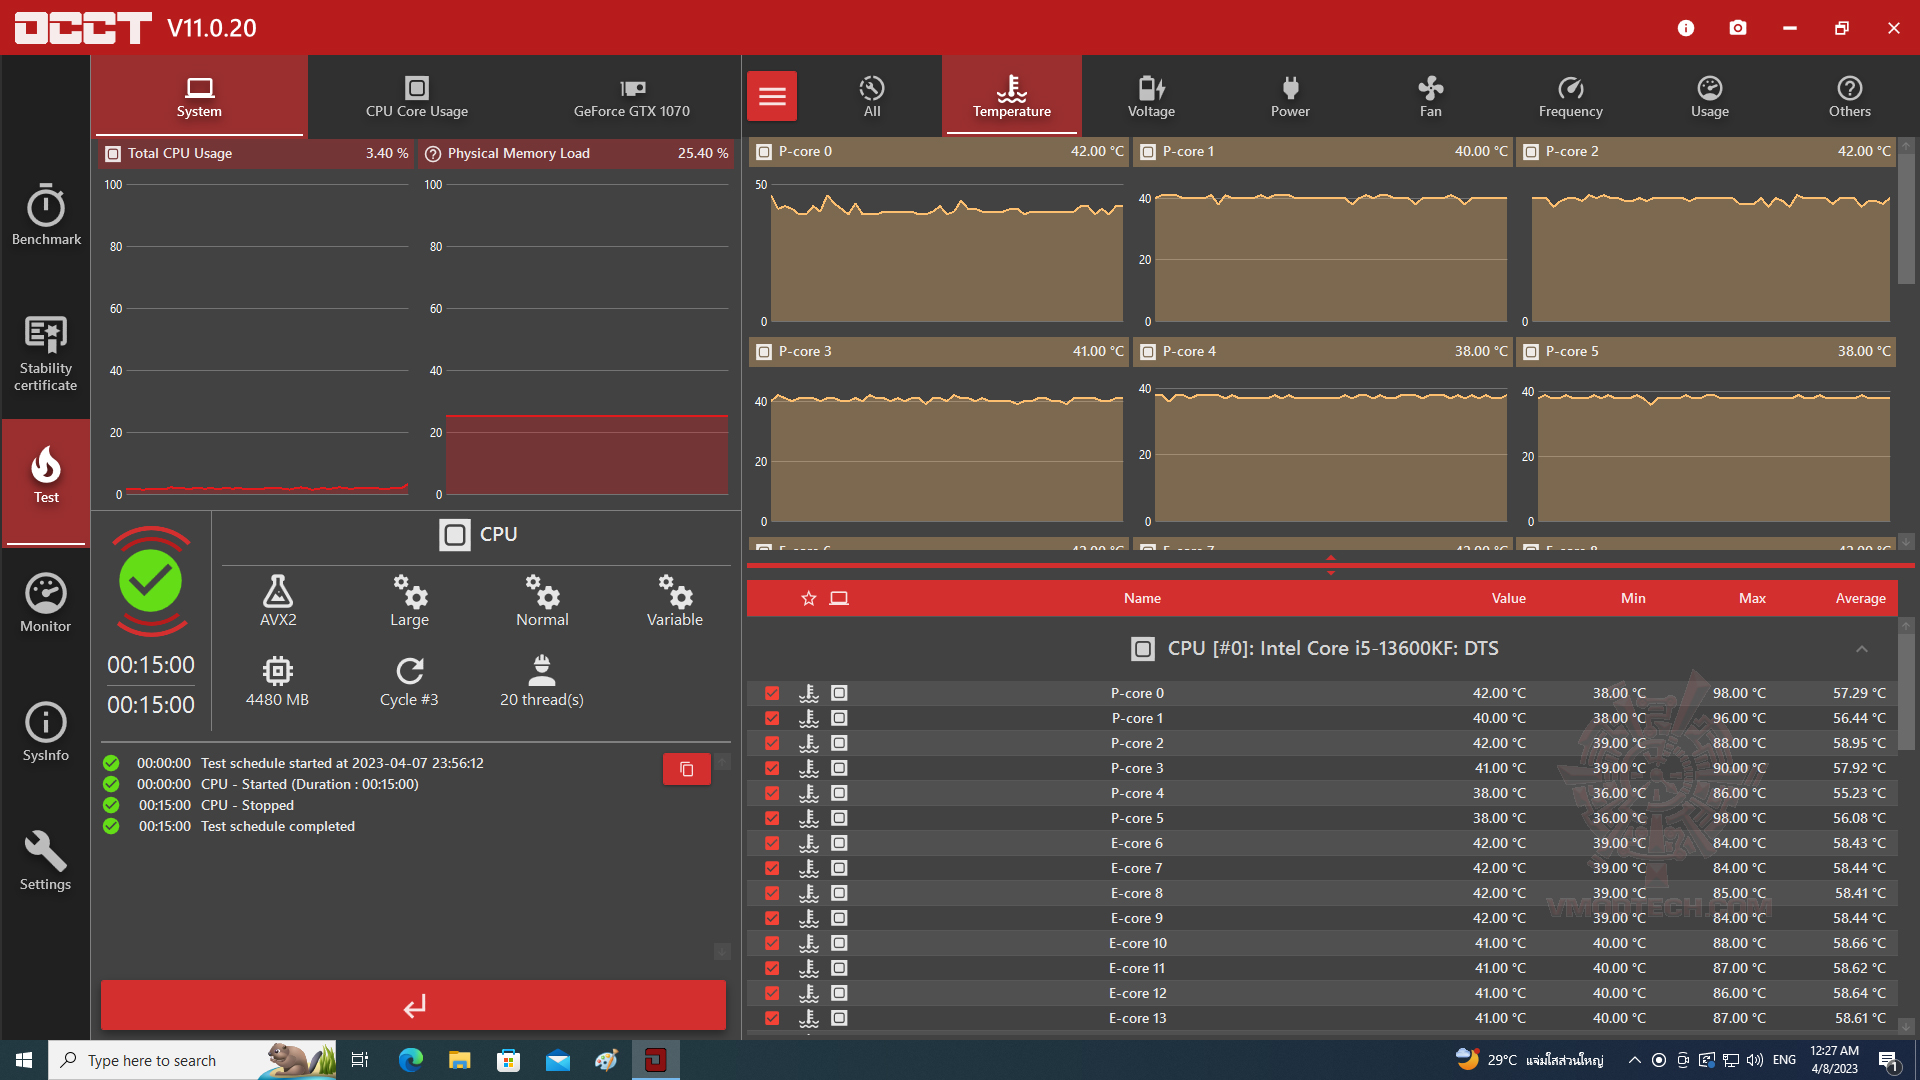Open the red hamburger menu
Image resolution: width=1920 pixels, height=1080 pixels.
pos(772,96)
